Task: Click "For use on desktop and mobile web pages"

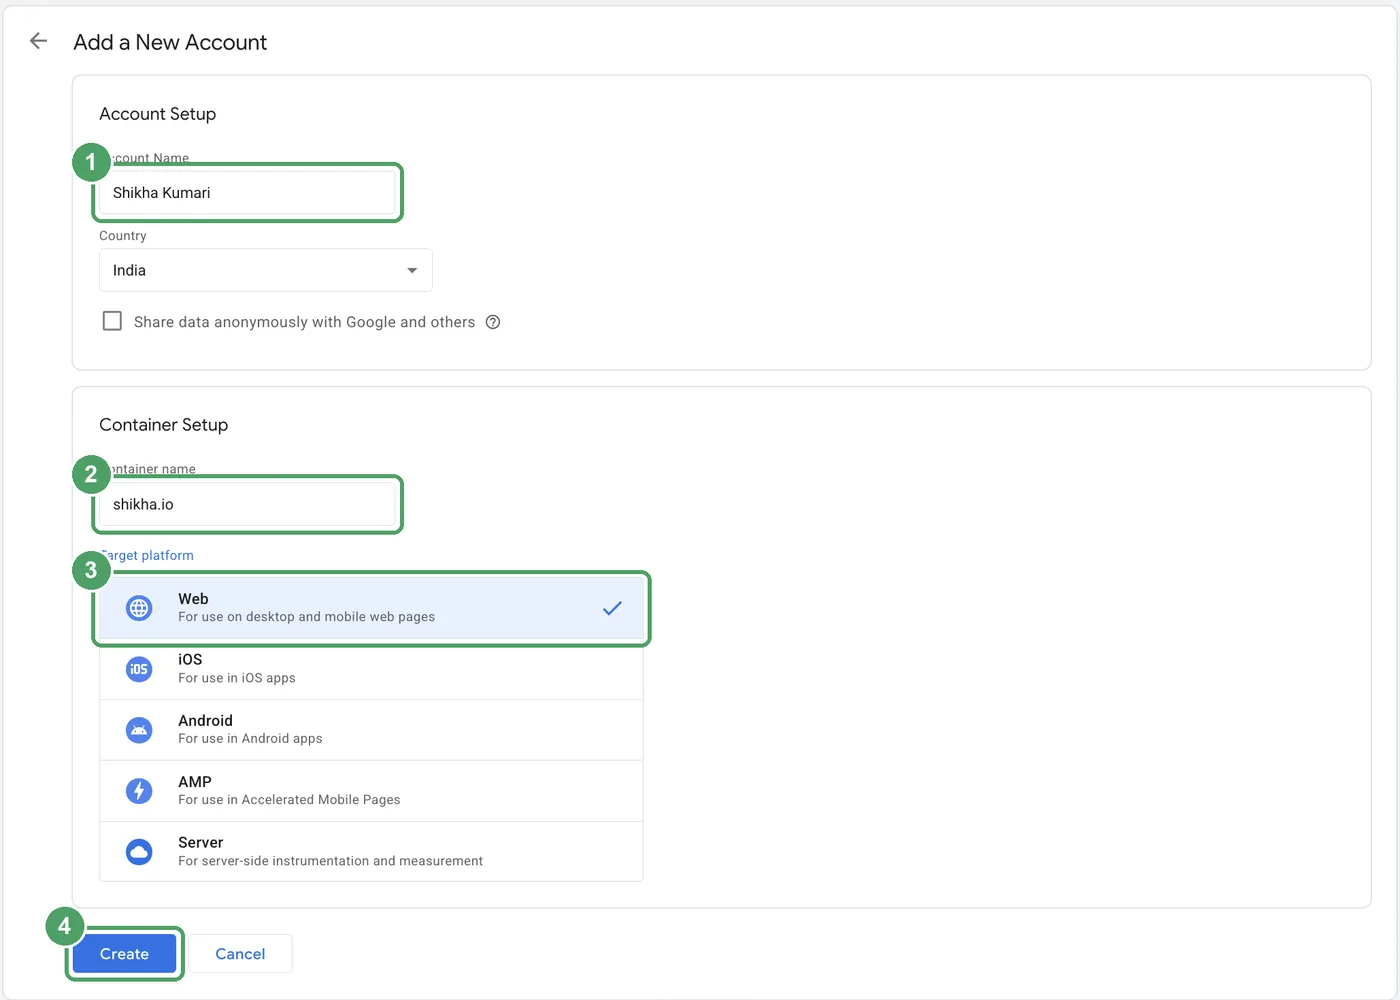Action: [x=306, y=617]
